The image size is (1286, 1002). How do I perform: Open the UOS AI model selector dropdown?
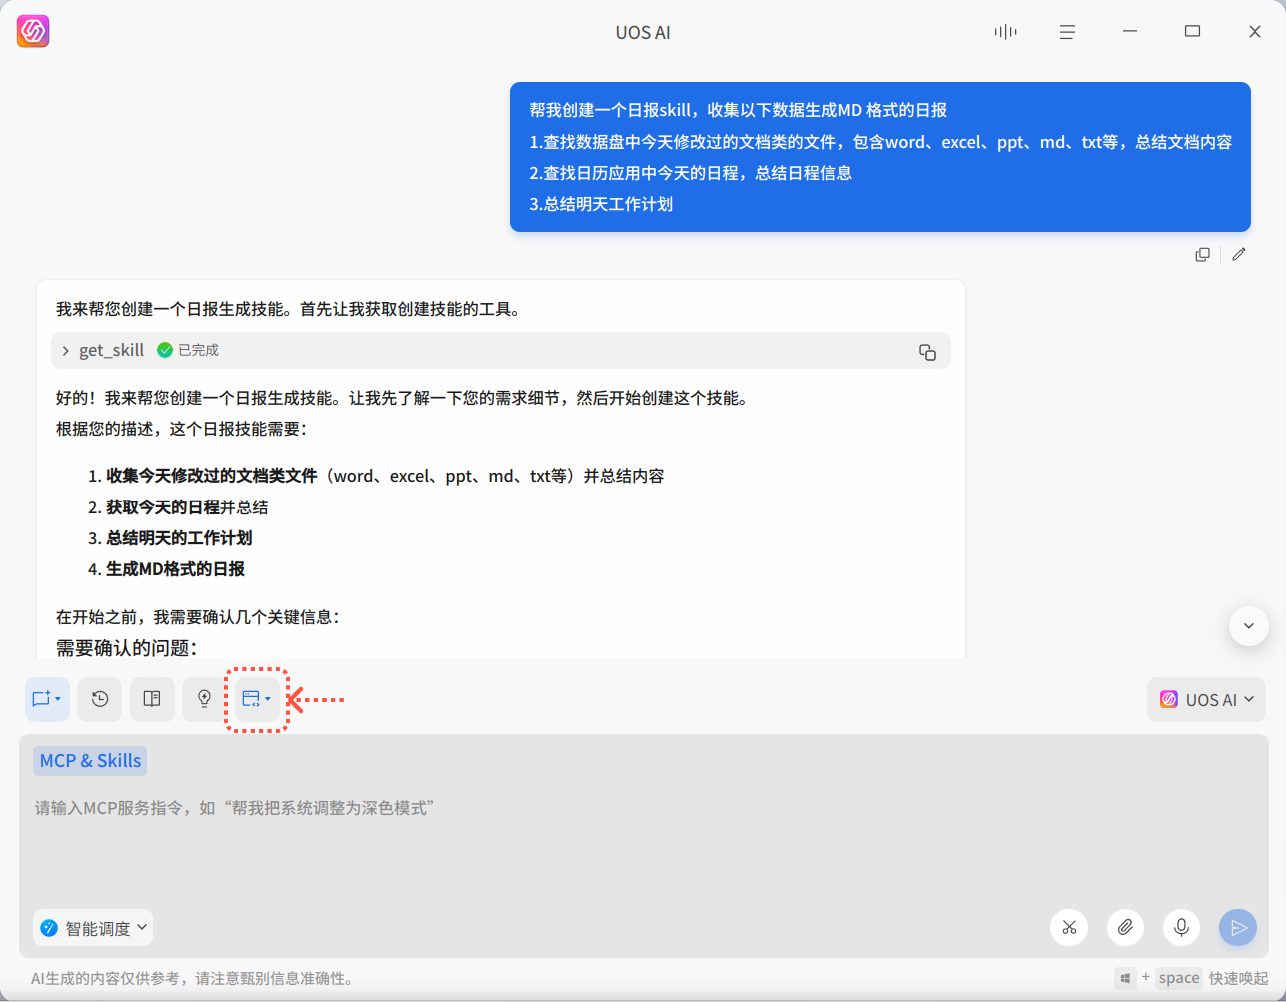point(1206,699)
